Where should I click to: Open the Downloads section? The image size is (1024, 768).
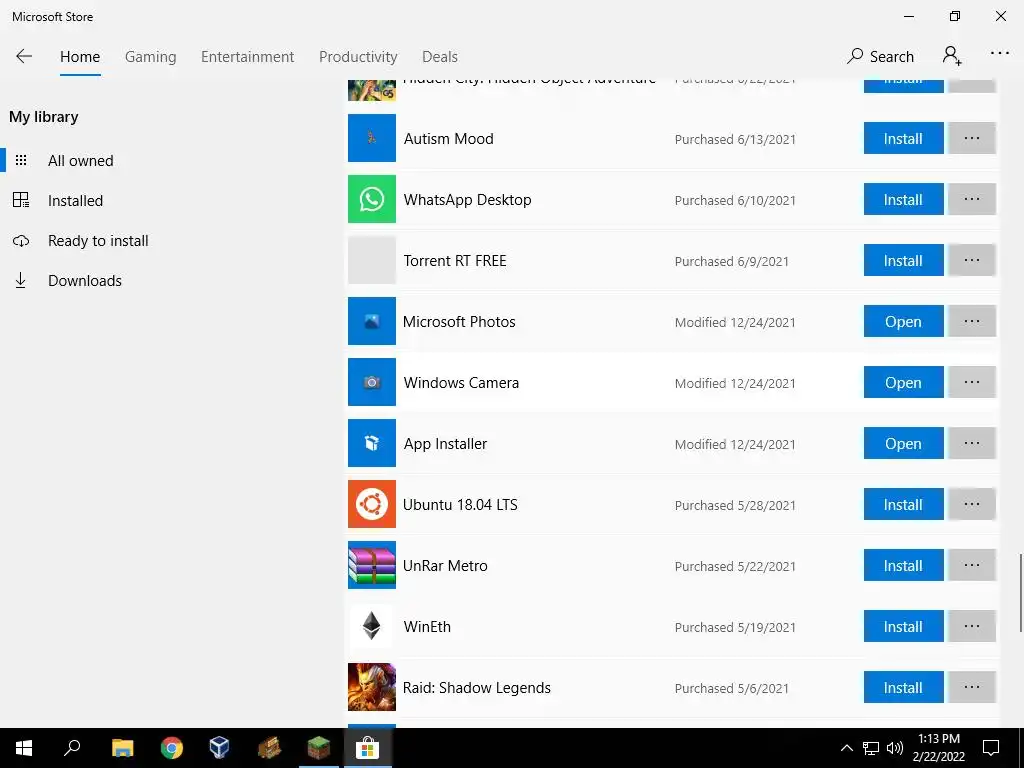click(x=84, y=281)
